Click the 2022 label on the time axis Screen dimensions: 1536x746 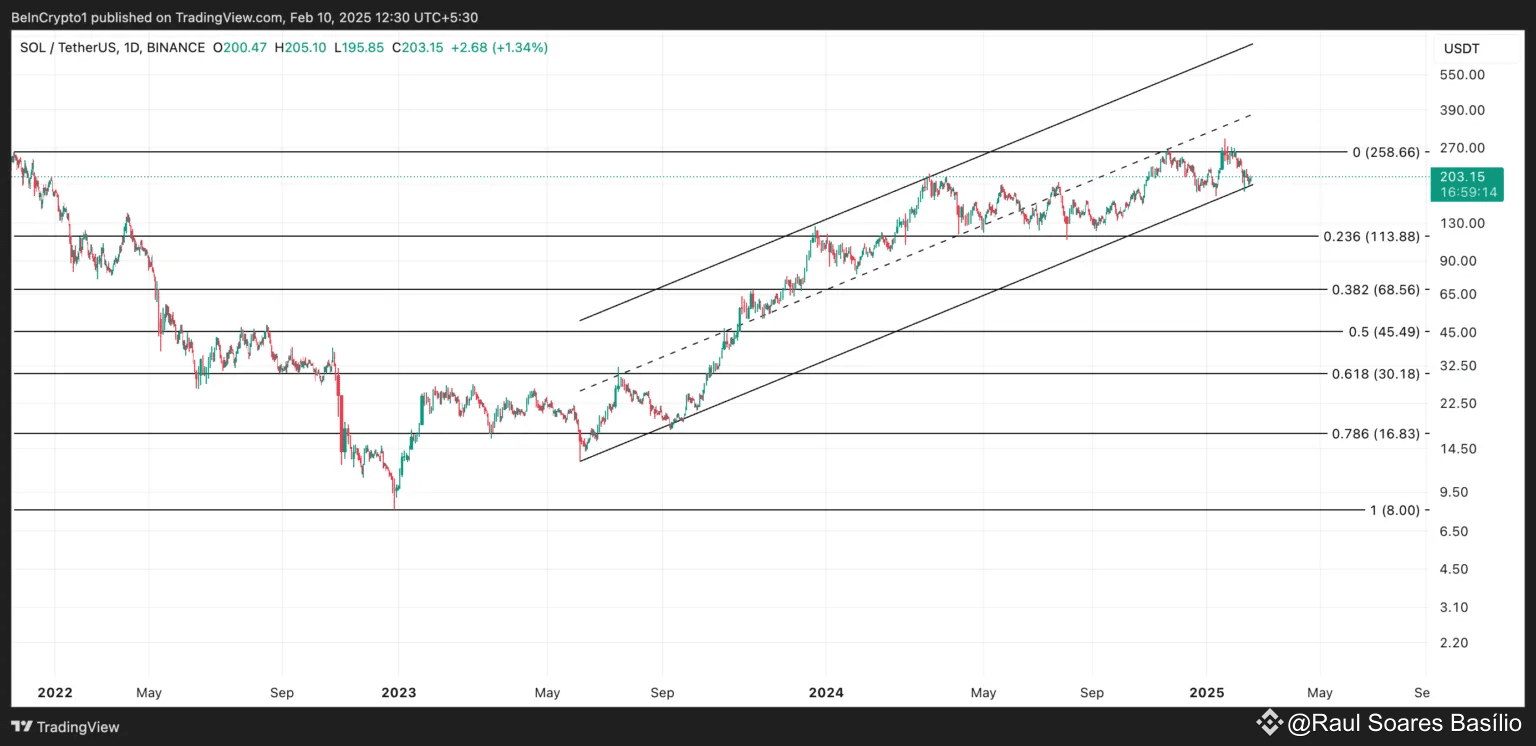point(55,692)
